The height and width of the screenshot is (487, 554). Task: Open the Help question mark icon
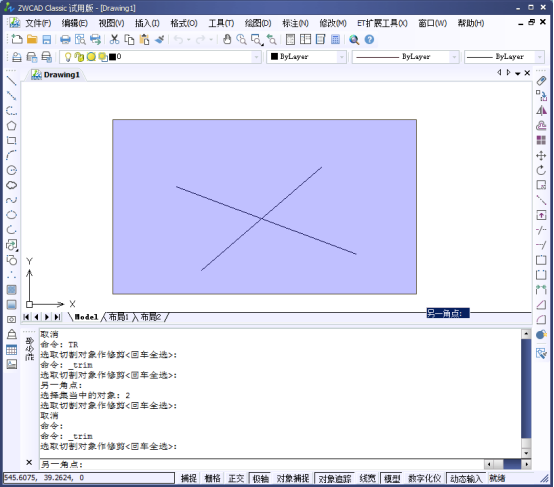pyautogui.click(x=369, y=39)
